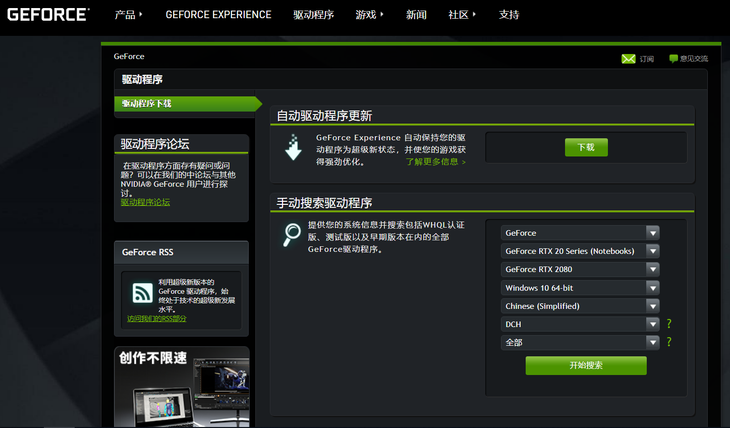Click the 开始搜索 button
The image size is (730, 428).
pos(586,366)
